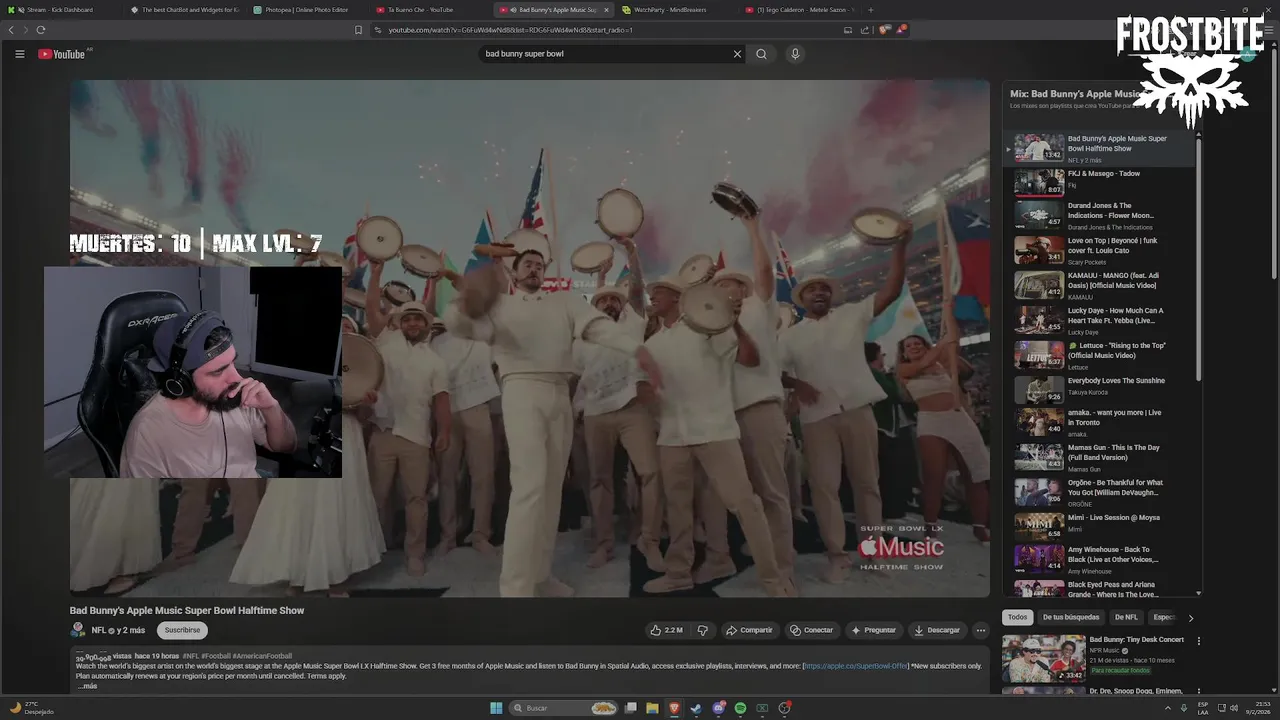
Task: Switch to Stream - Kick Dashboard tab
Action: (60, 10)
